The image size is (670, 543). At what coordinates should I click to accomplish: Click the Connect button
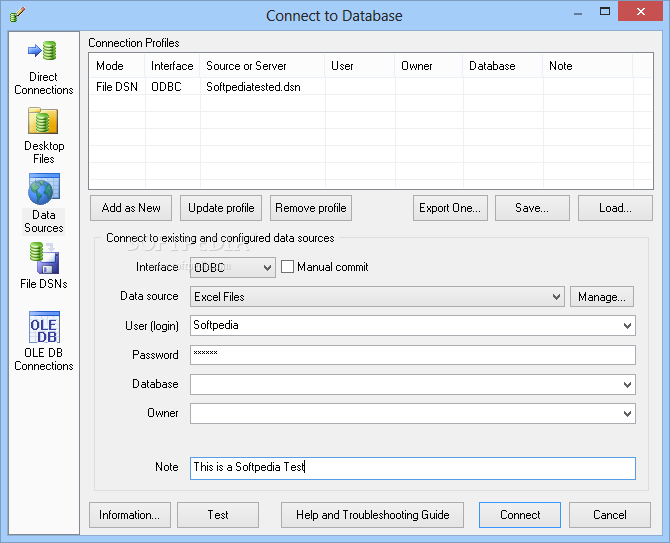click(520, 515)
